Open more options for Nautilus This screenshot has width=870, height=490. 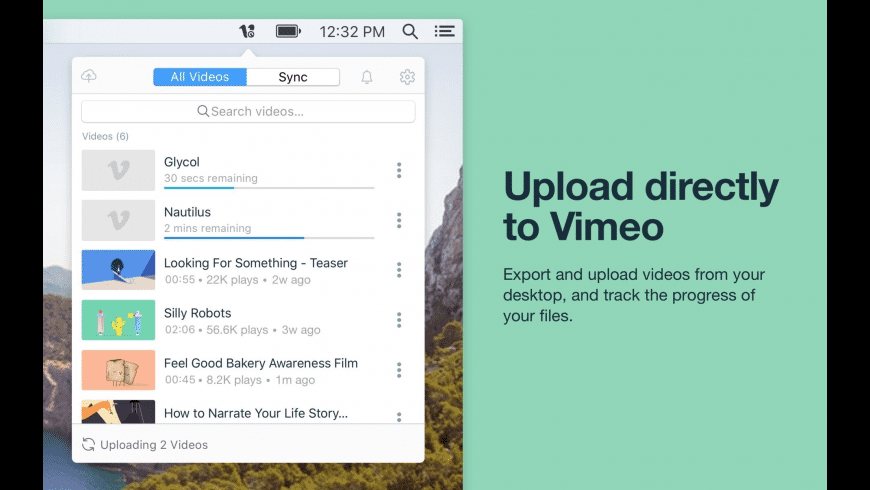(399, 220)
